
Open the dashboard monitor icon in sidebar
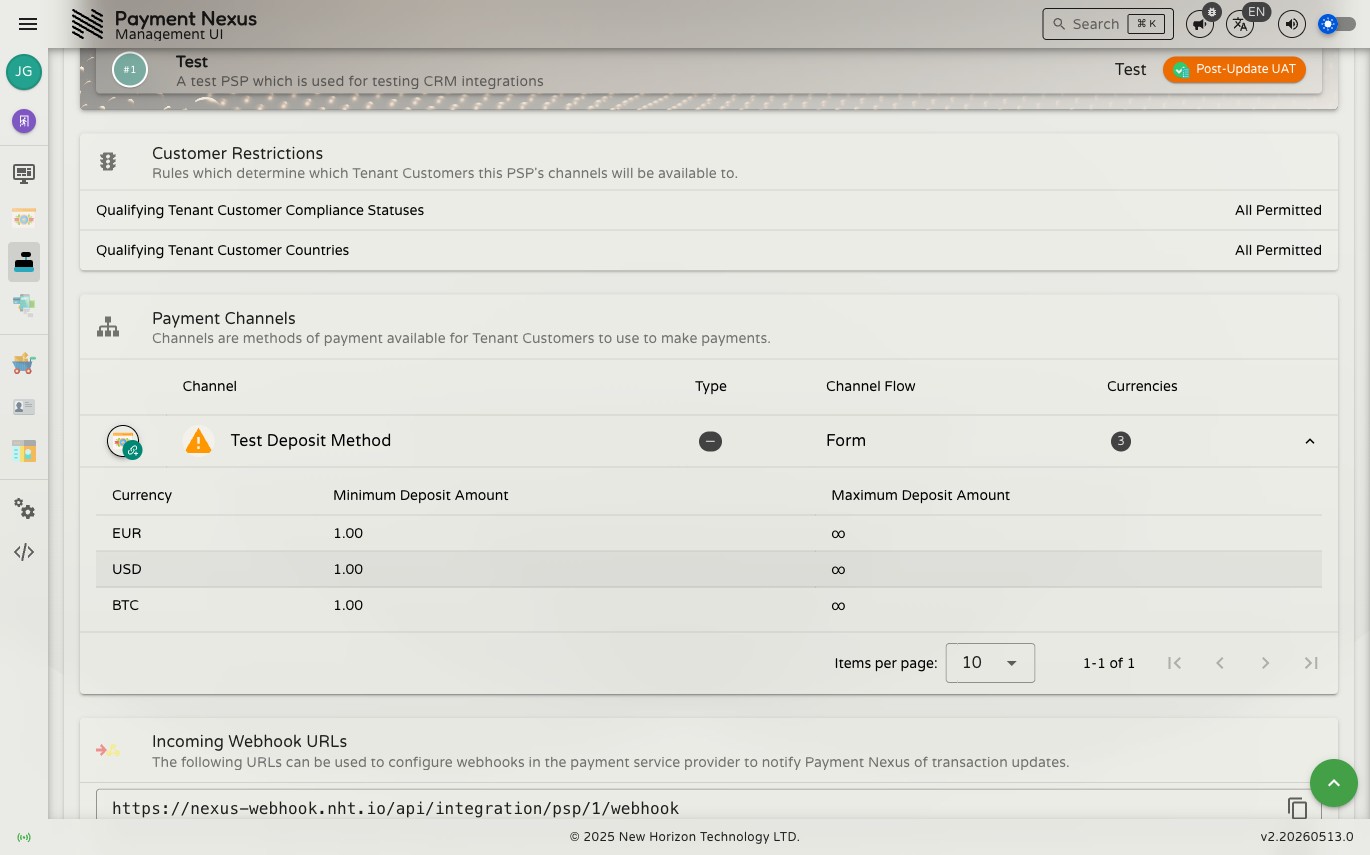click(24, 174)
